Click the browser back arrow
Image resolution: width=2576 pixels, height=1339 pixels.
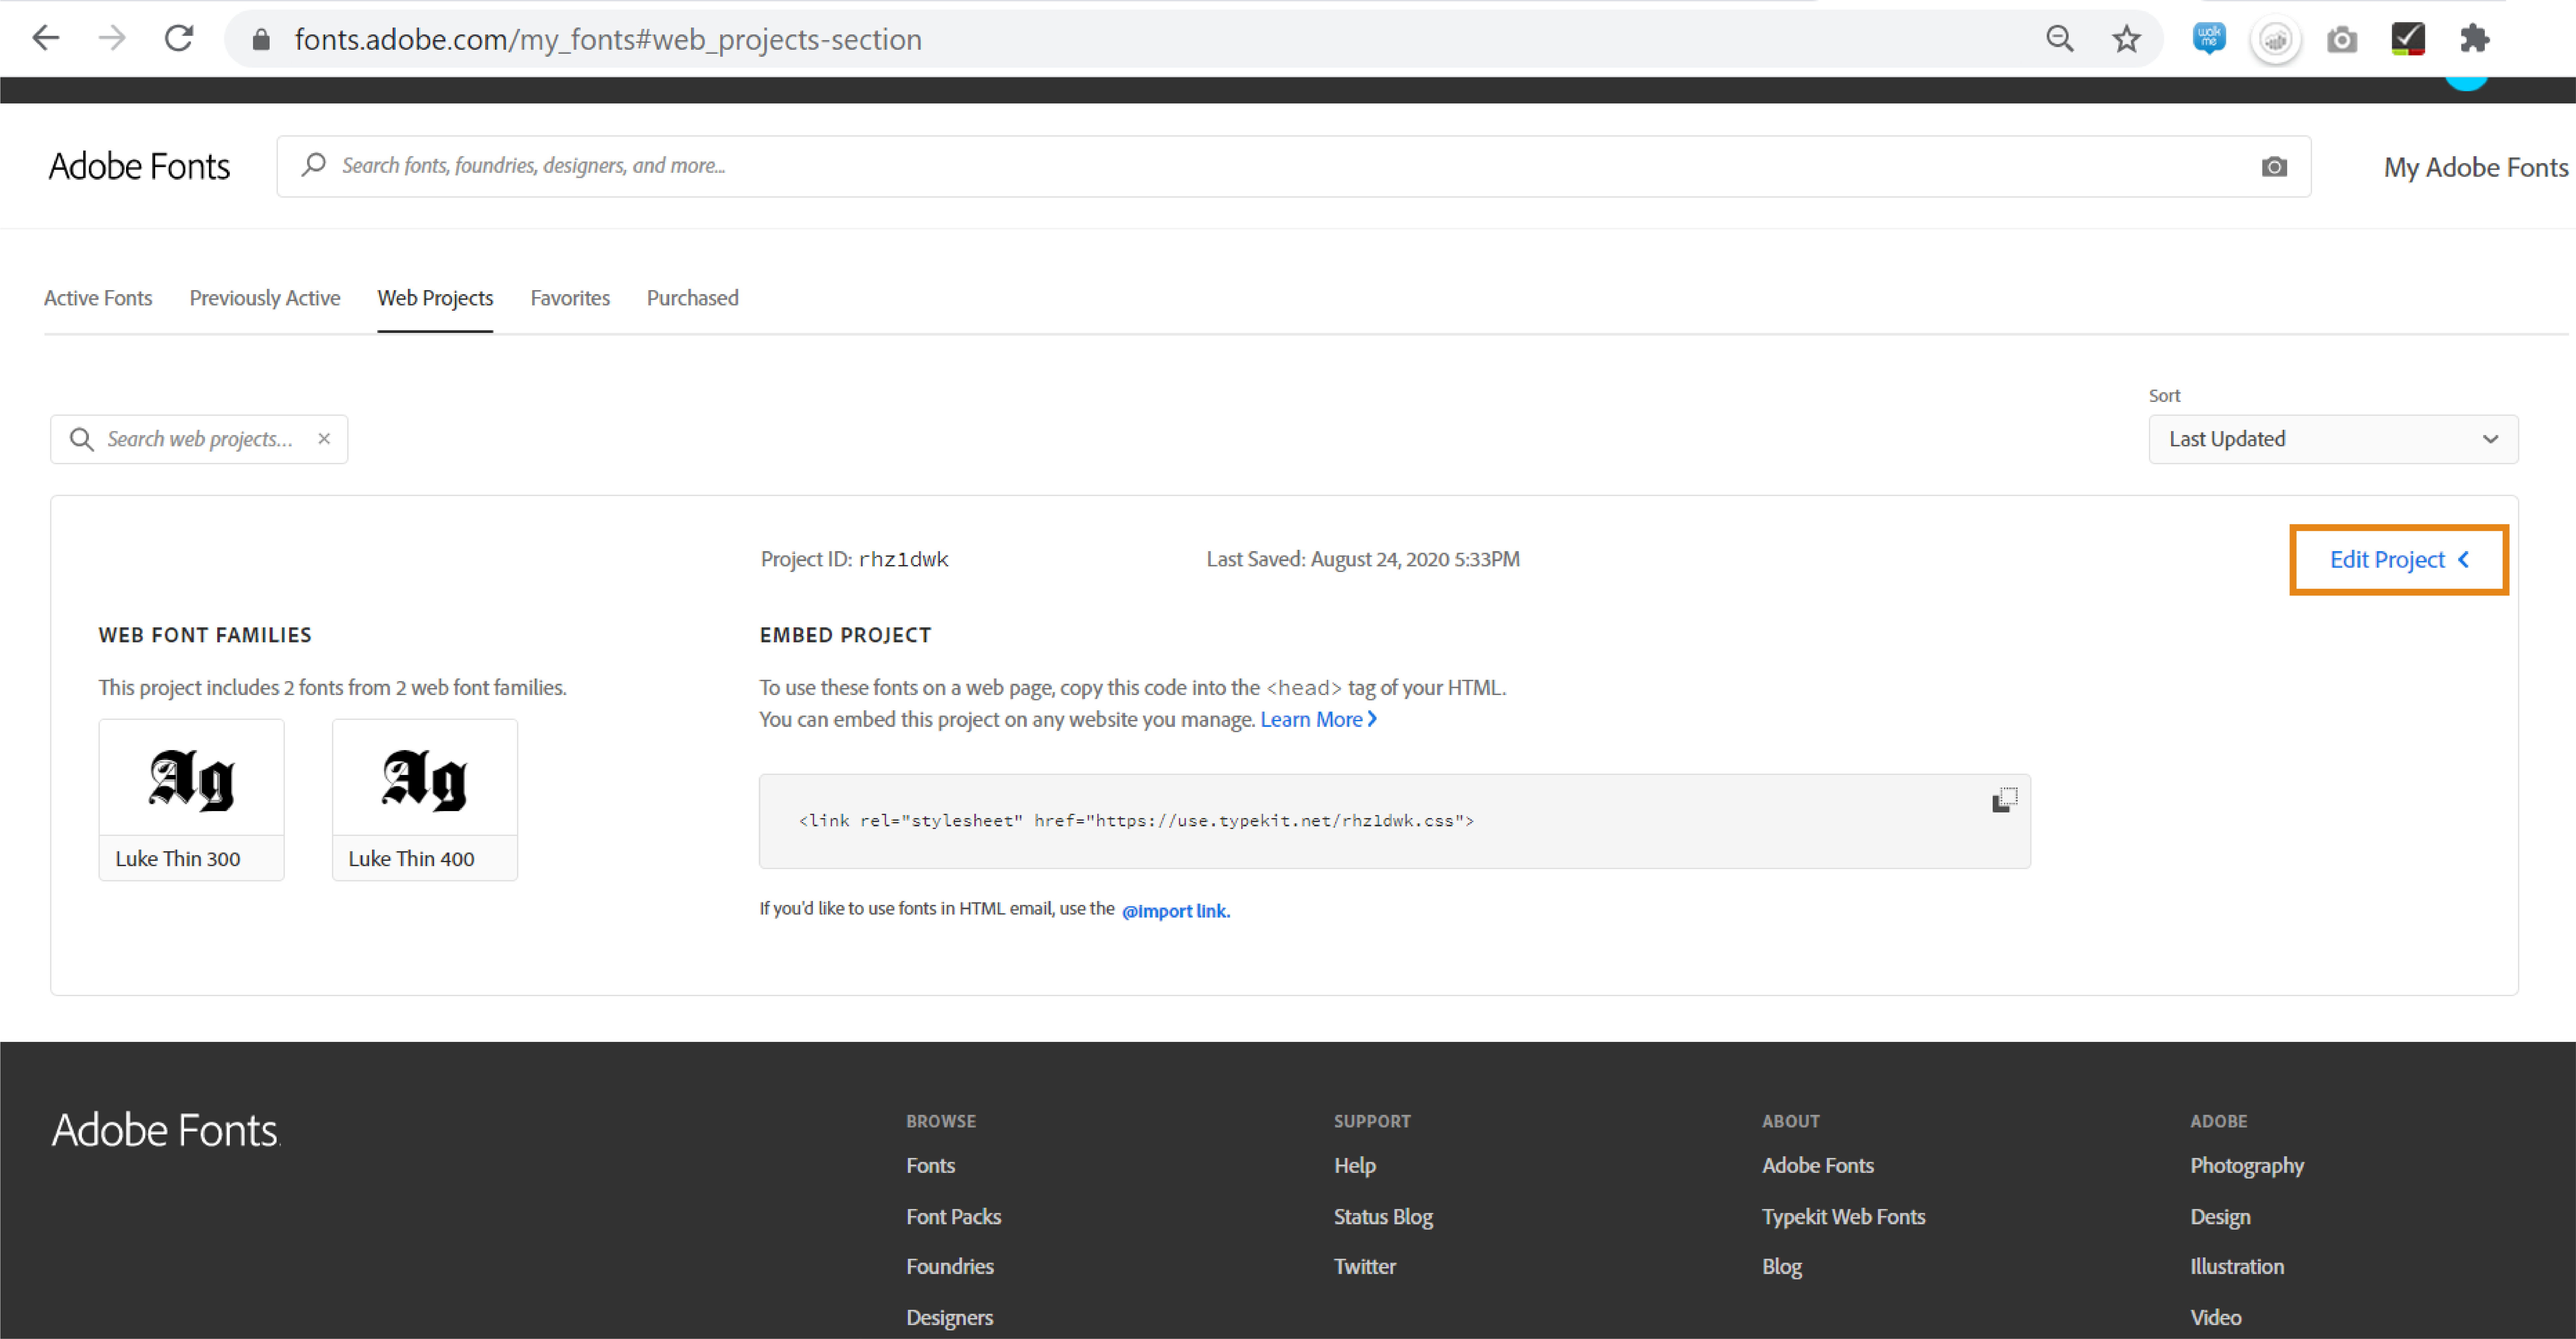pos(46,39)
